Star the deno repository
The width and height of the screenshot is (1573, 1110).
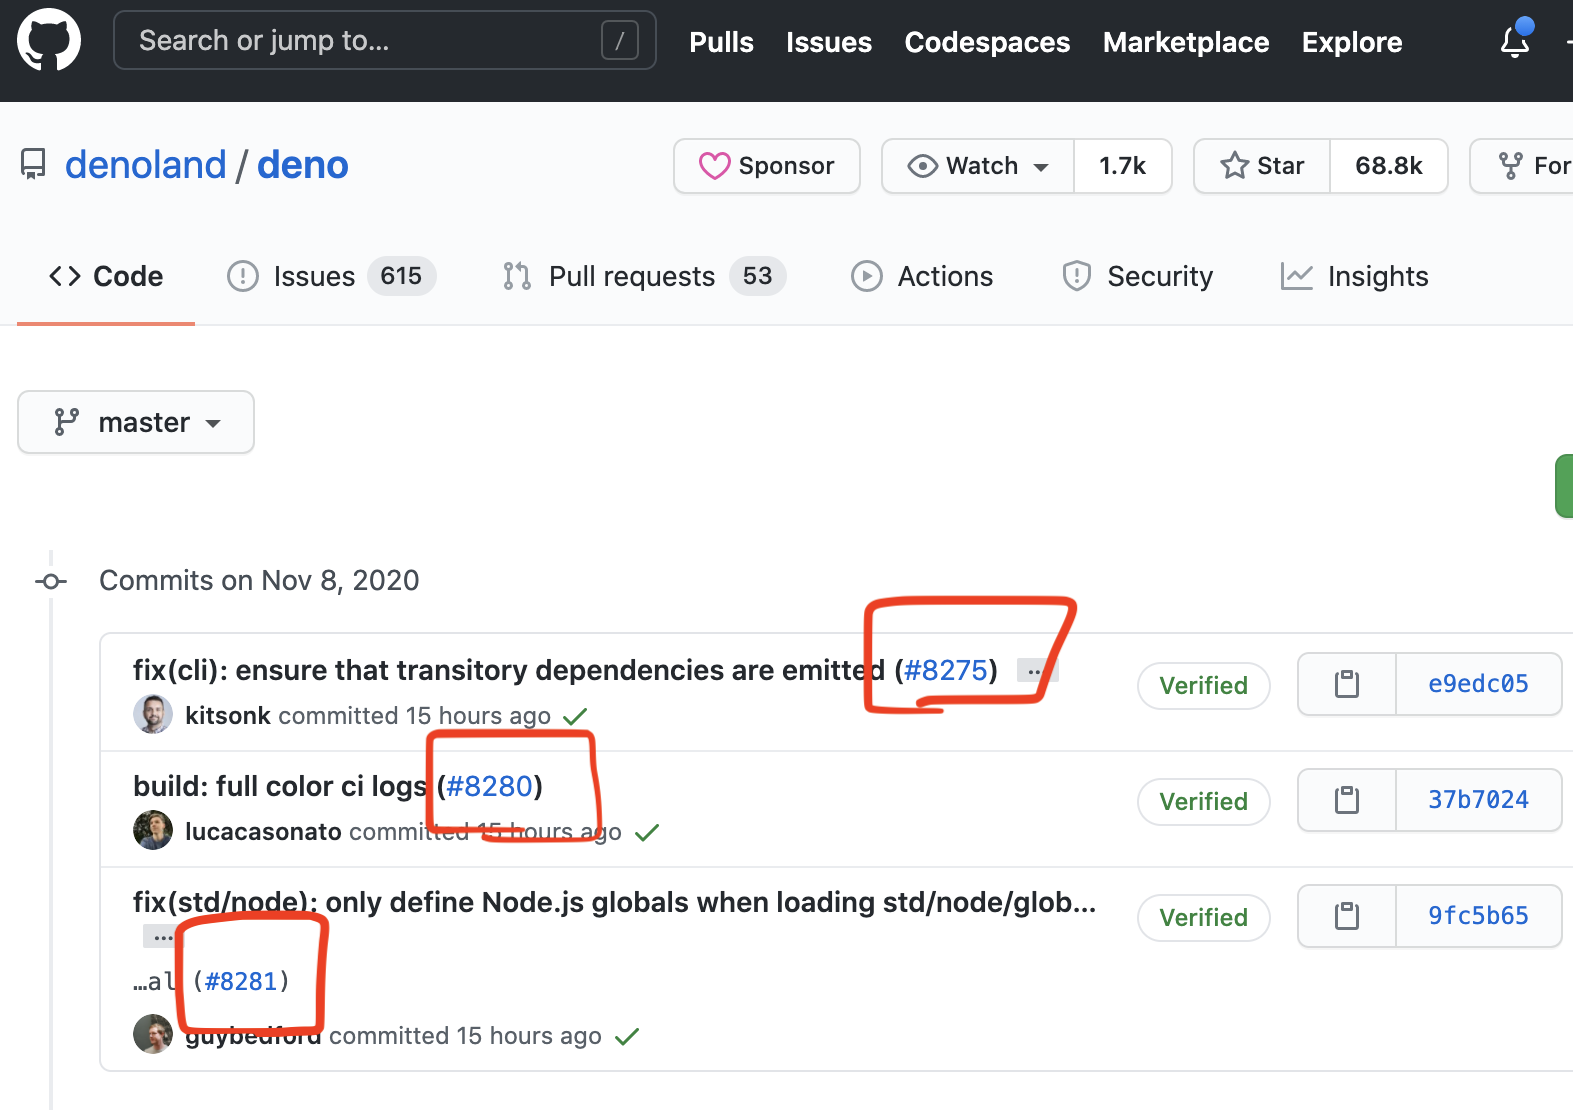1262,166
